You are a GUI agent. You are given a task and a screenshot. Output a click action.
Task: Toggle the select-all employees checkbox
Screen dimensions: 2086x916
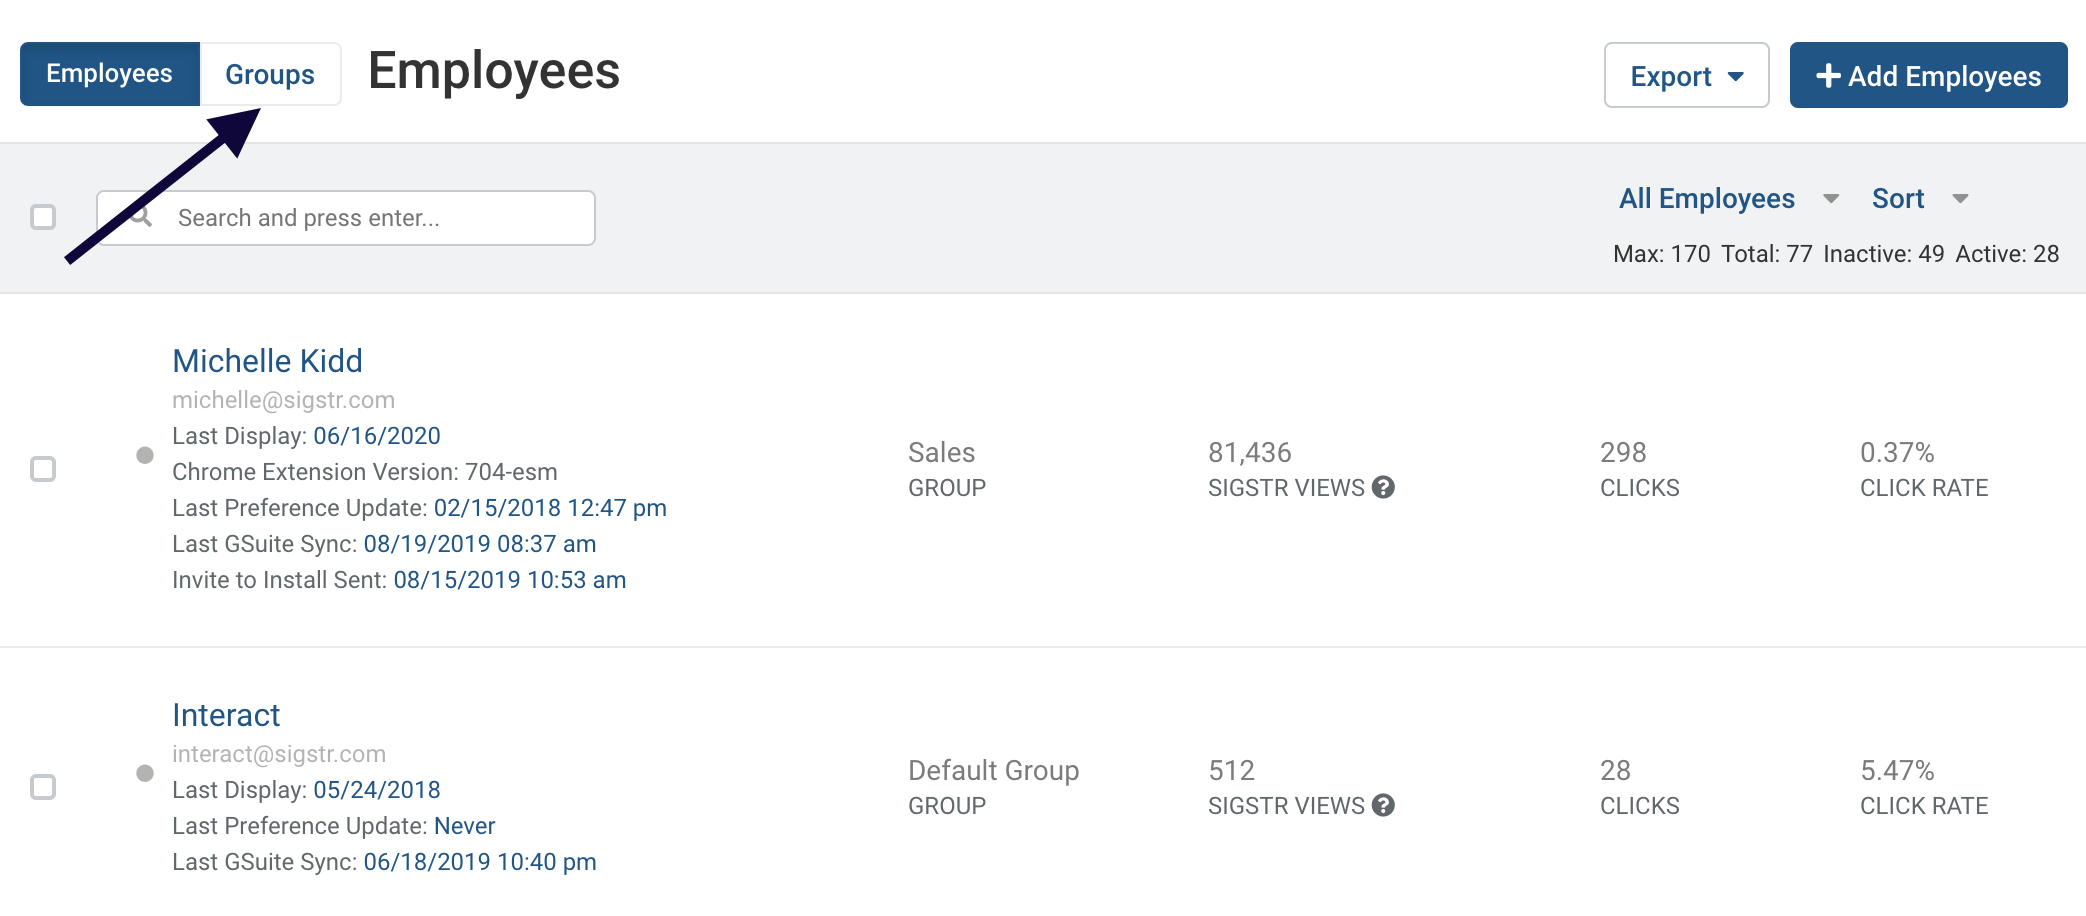click(43, 217)
